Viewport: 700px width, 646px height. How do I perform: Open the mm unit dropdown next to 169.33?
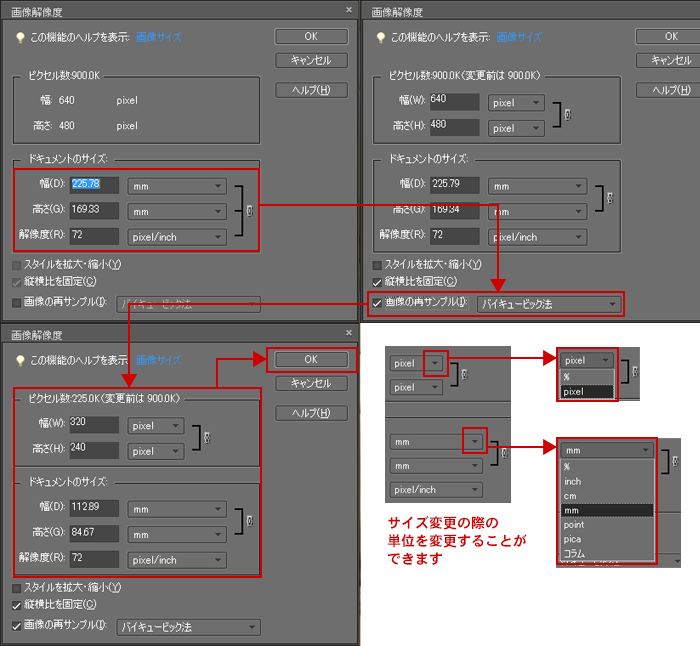177,212
